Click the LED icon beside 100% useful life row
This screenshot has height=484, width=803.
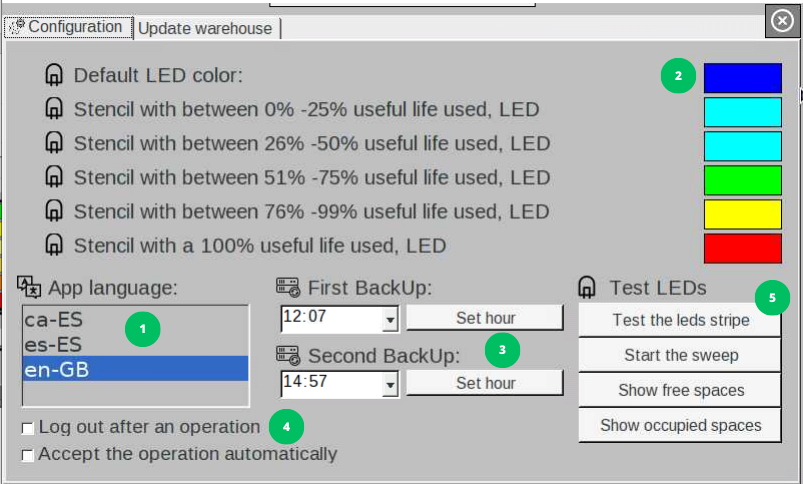pos(55,245)
